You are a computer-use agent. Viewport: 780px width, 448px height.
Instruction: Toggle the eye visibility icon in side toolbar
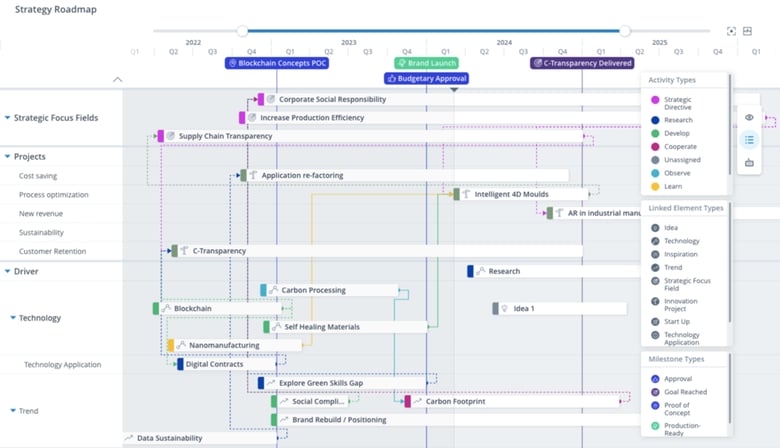pyautogui.click(x=749, y=117)
